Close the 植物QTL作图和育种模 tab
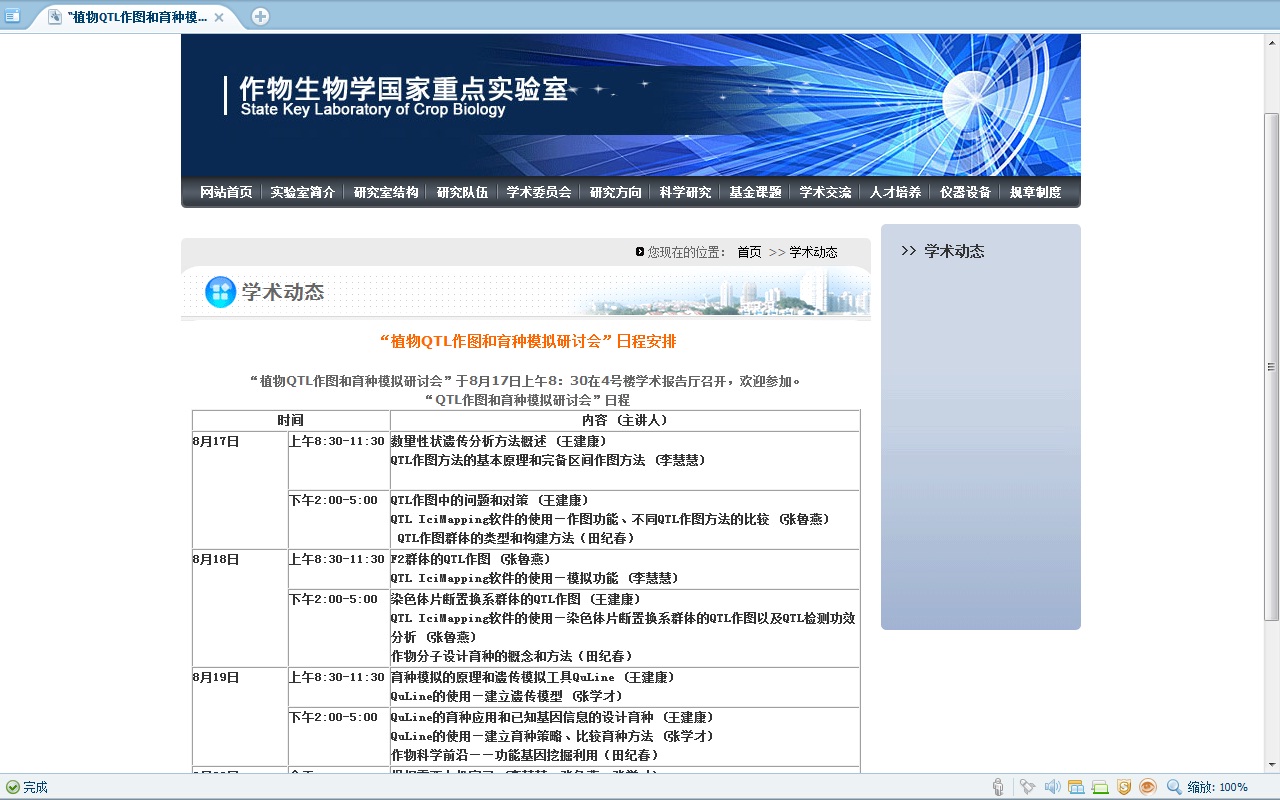Image resolution: width=1280 pixels, height=800 pixels. 219,17
